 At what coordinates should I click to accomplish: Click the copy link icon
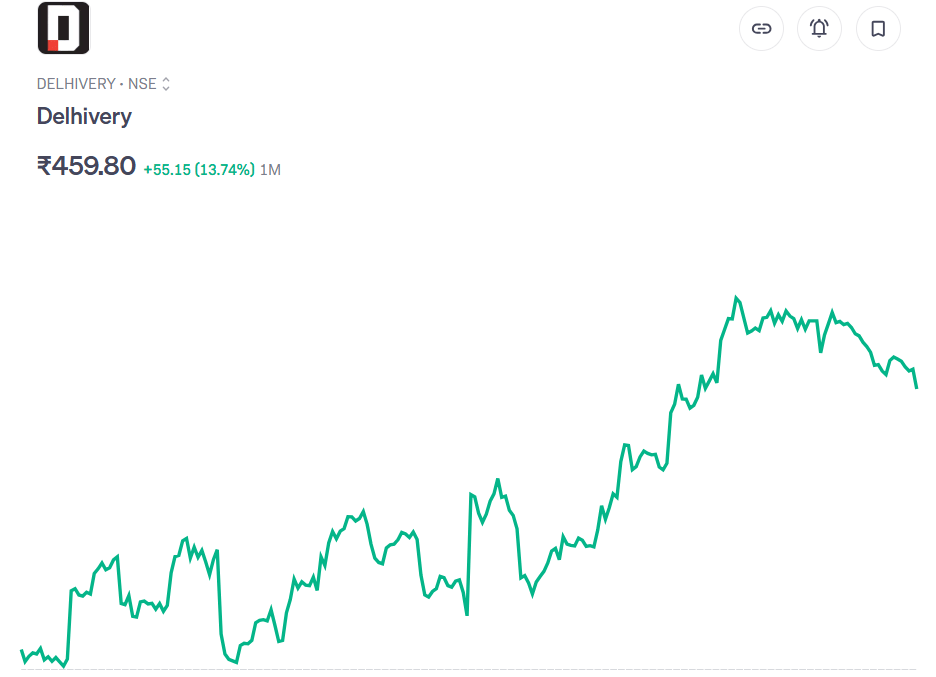[x=761, y=29]
